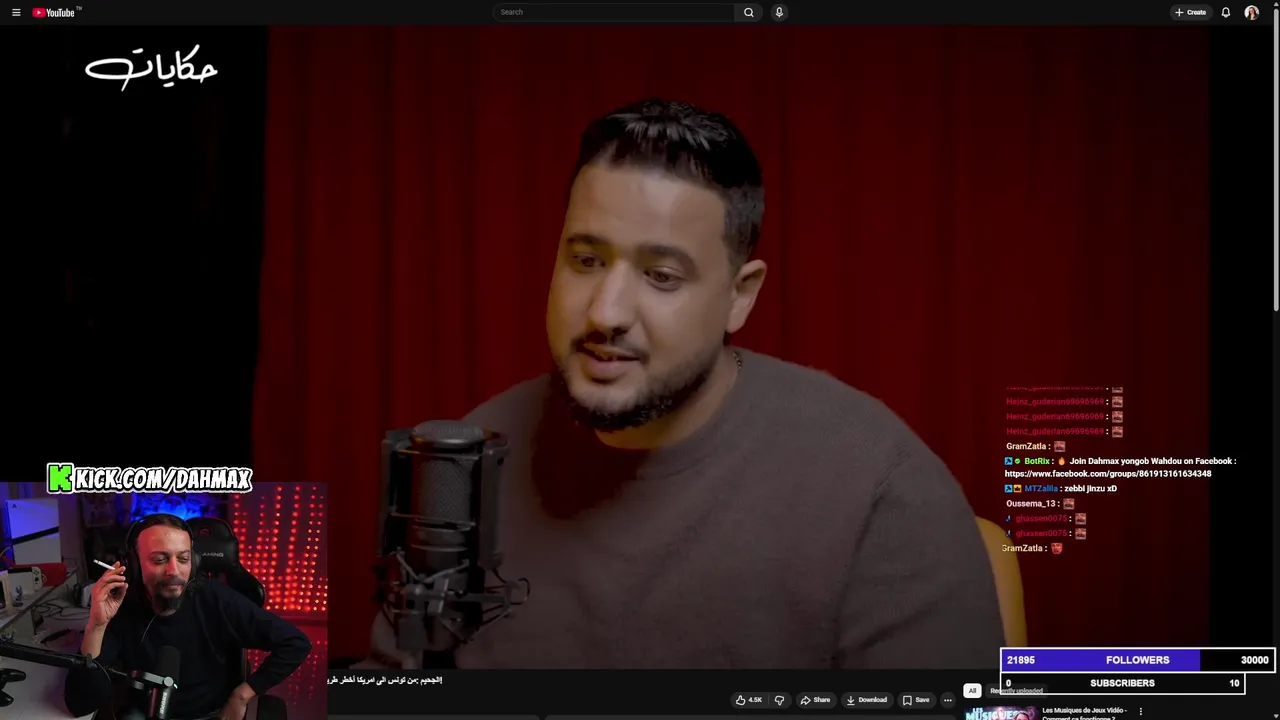Click the Oussema_13 username in chat
This screenshot has width=1280, height=720.
[x=1031, y=504]
